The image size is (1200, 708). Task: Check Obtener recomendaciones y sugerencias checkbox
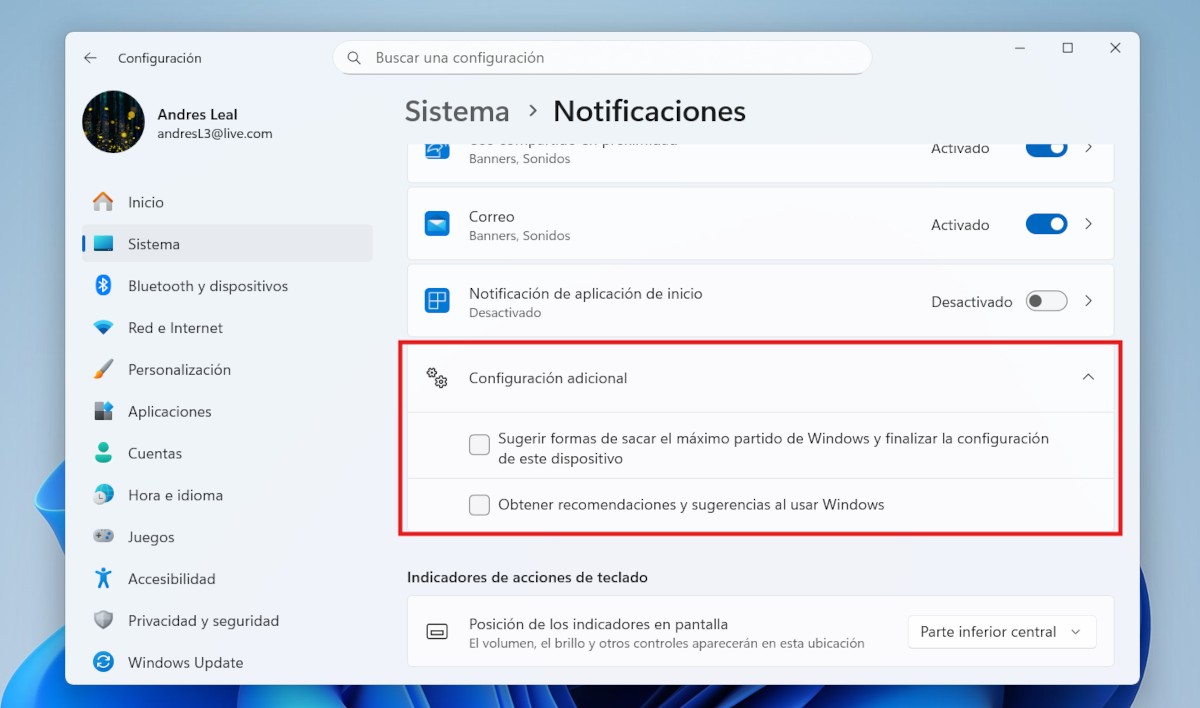click(480, 505)
